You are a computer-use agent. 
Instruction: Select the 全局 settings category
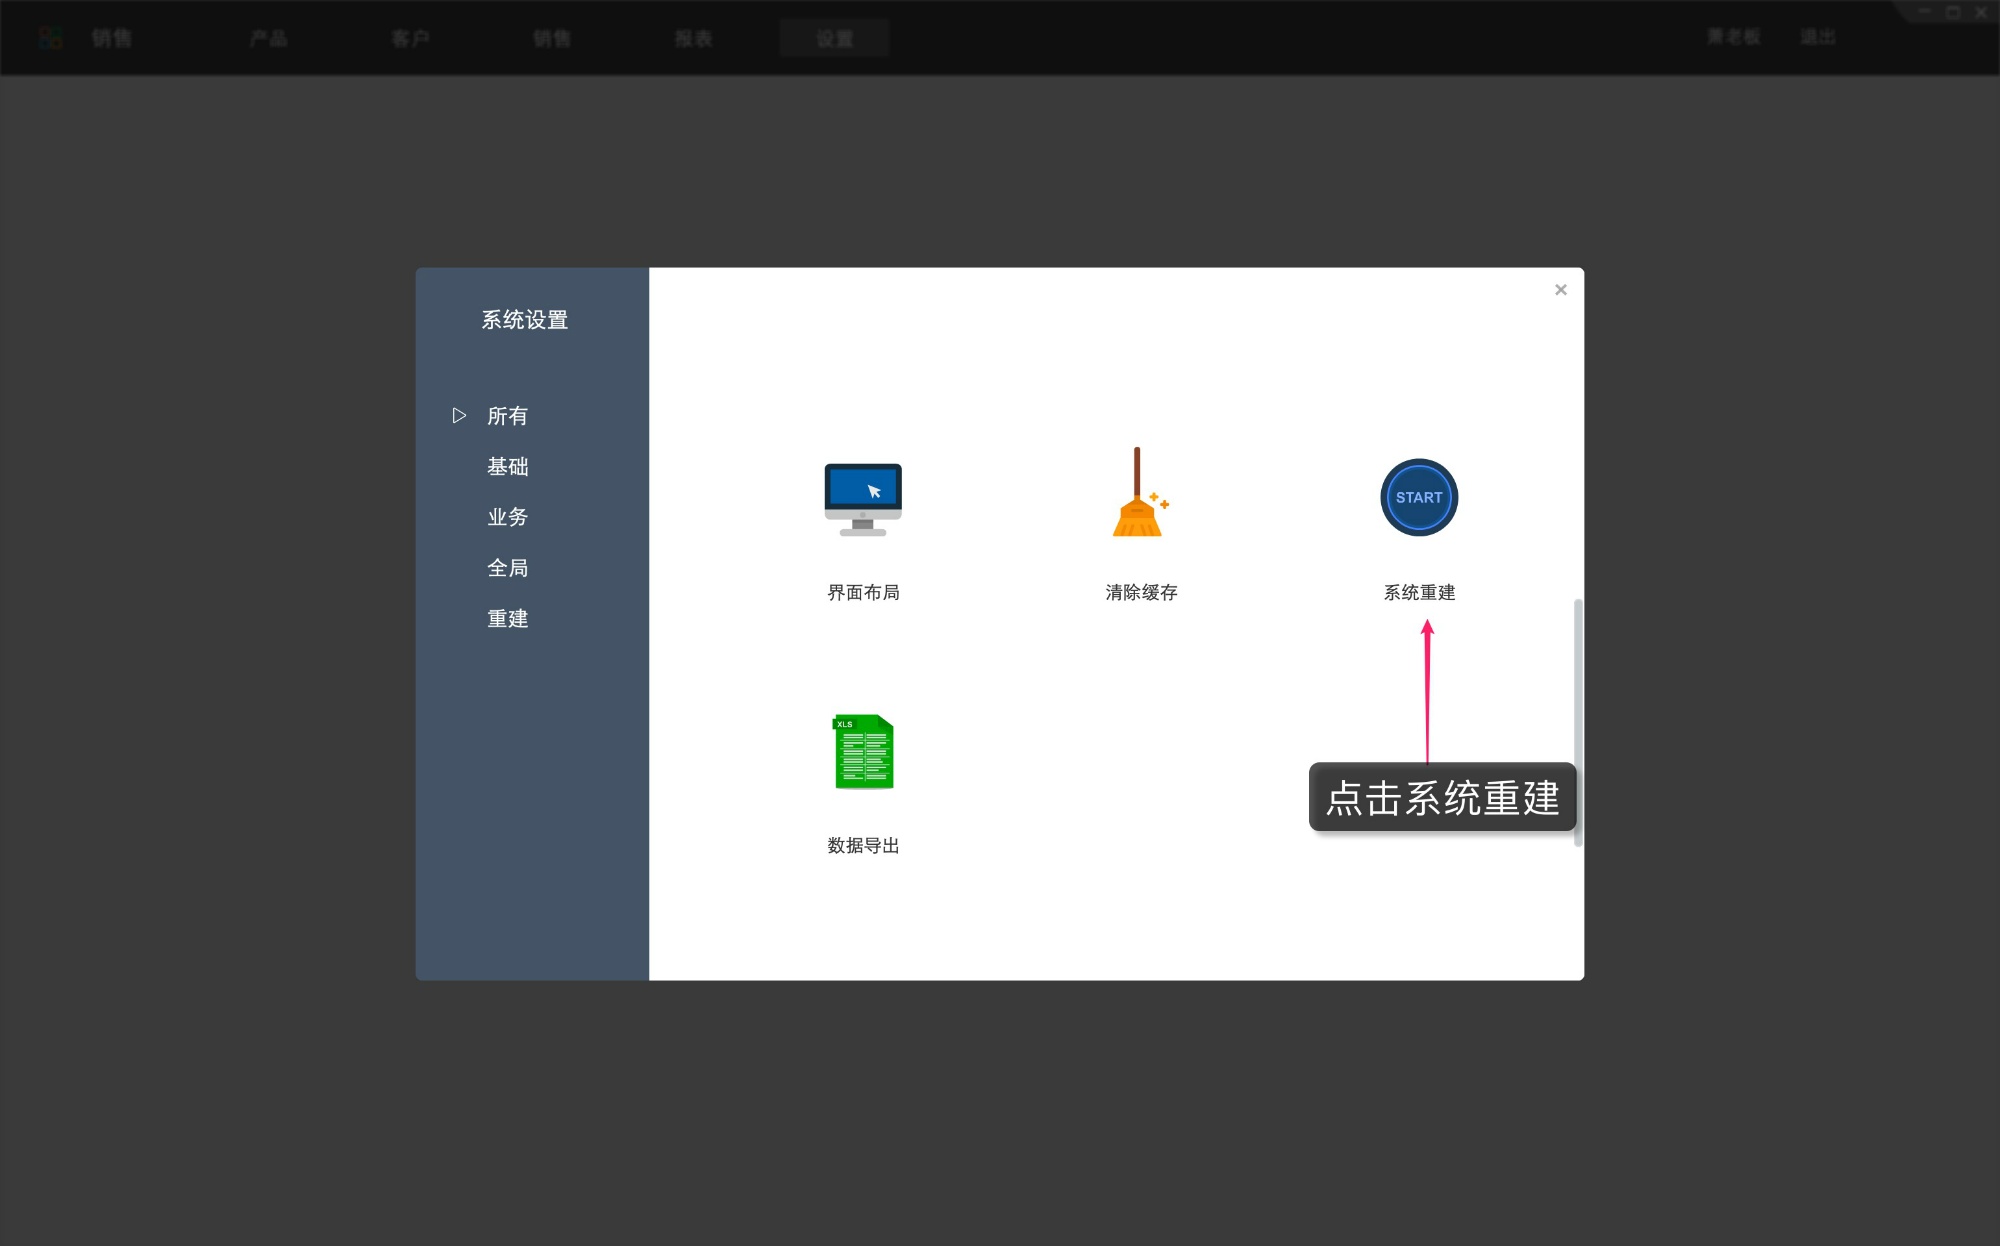[507, 568]
